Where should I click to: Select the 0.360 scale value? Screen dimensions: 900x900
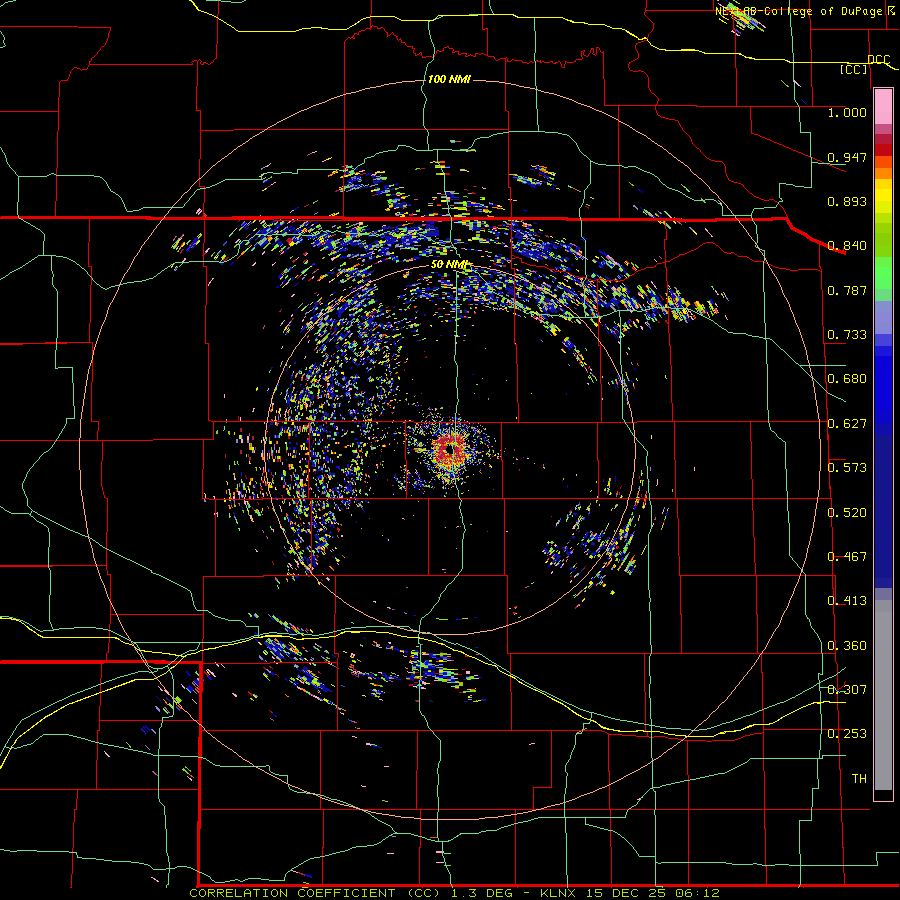(847, 646)
